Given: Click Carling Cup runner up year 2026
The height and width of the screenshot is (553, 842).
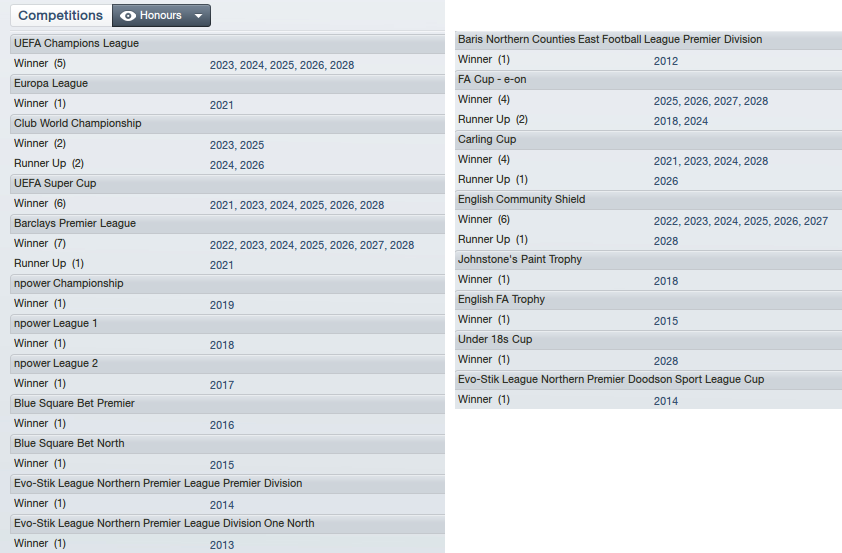Looking at the screenshot, I should (666, 181).
